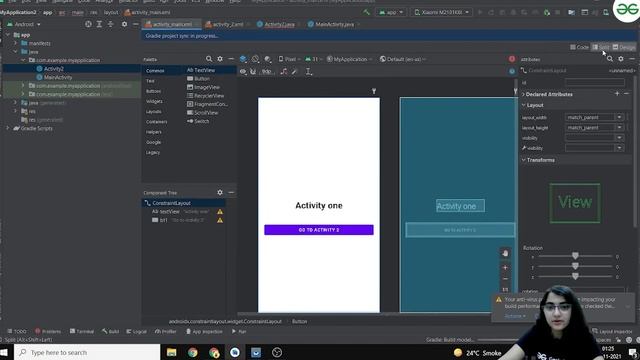The width and height of the screenshot is (640, 360).
Task: Adjust the rotation x slider
Action: pyautogui.click(x=575, y=256)
